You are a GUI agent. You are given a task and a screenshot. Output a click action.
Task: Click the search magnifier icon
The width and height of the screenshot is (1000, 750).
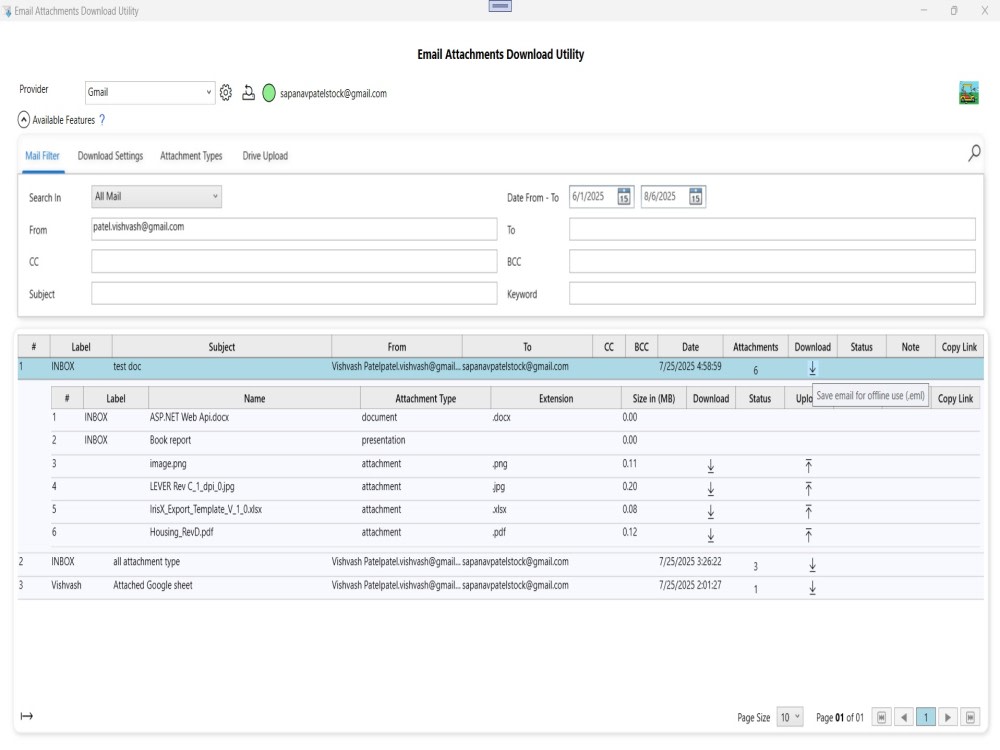tap(974, 153)
